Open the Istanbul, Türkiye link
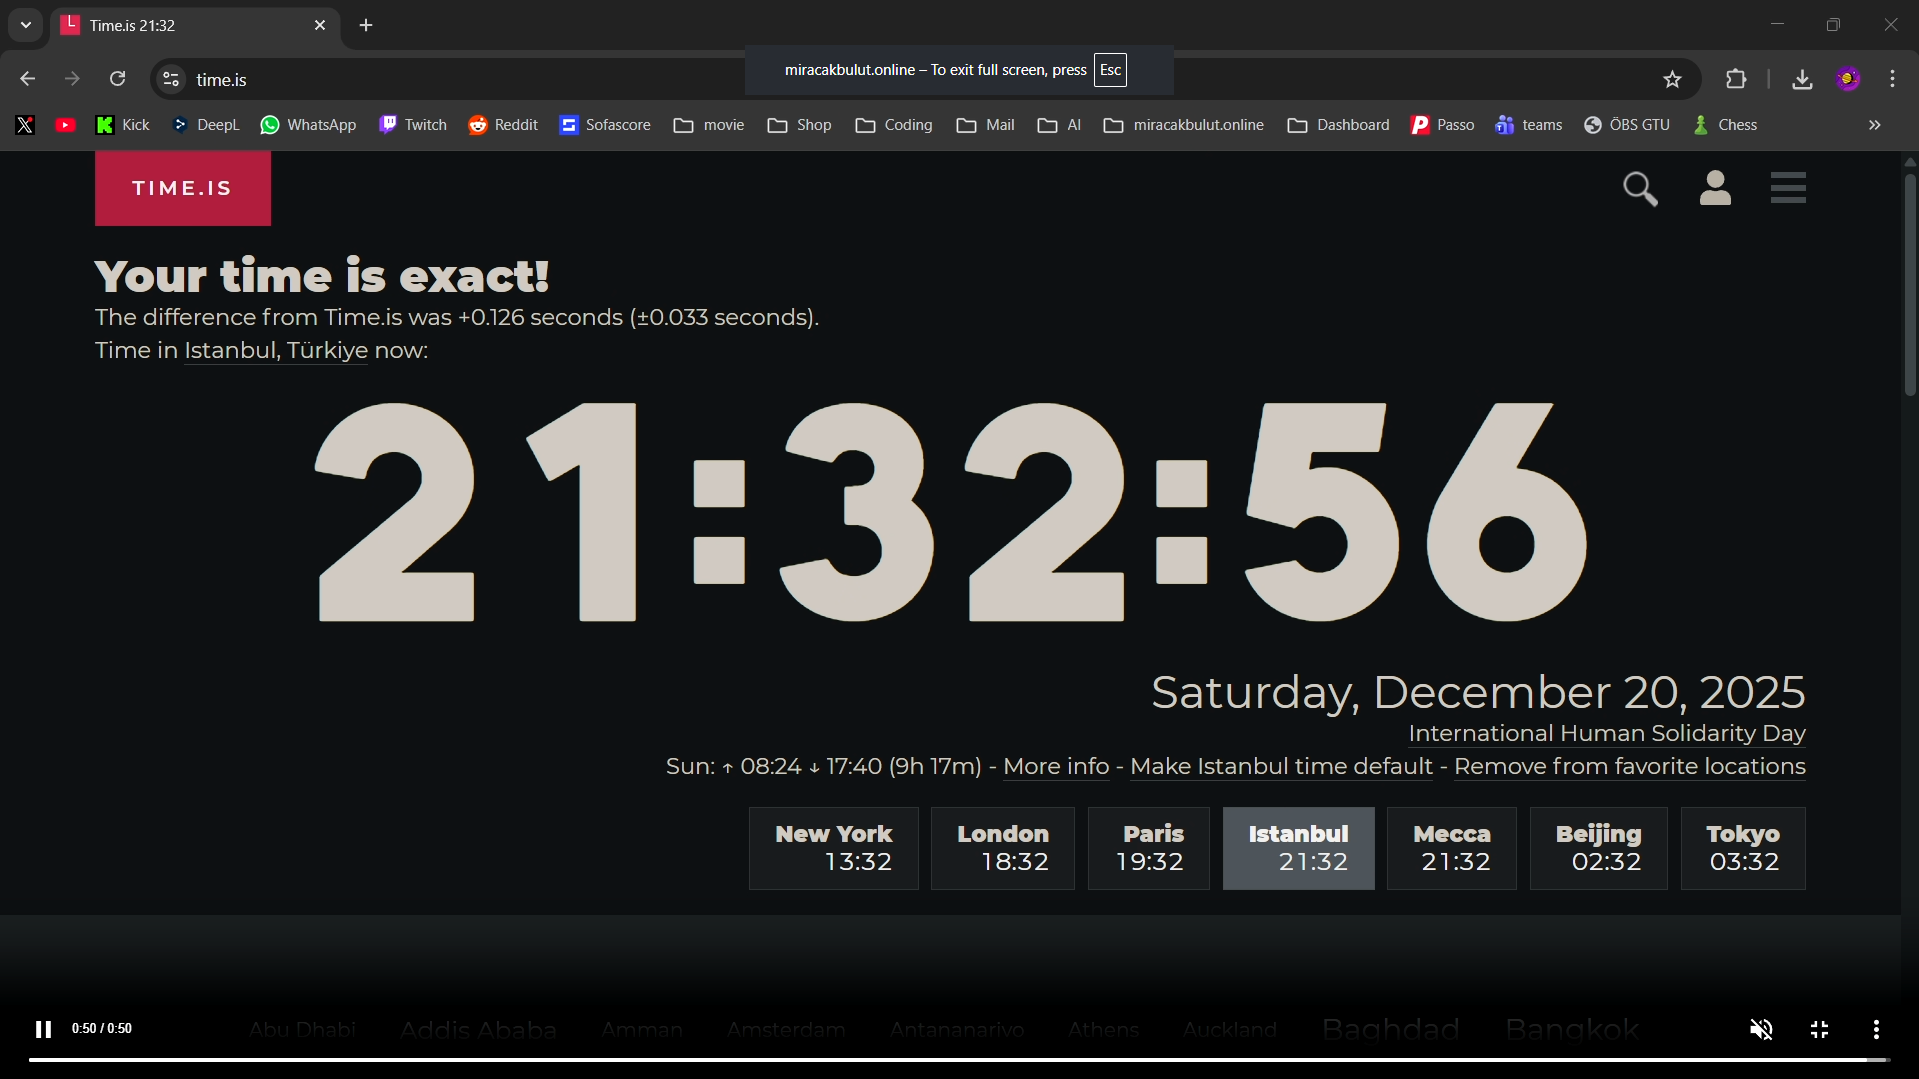 click(x=276, y=351)
